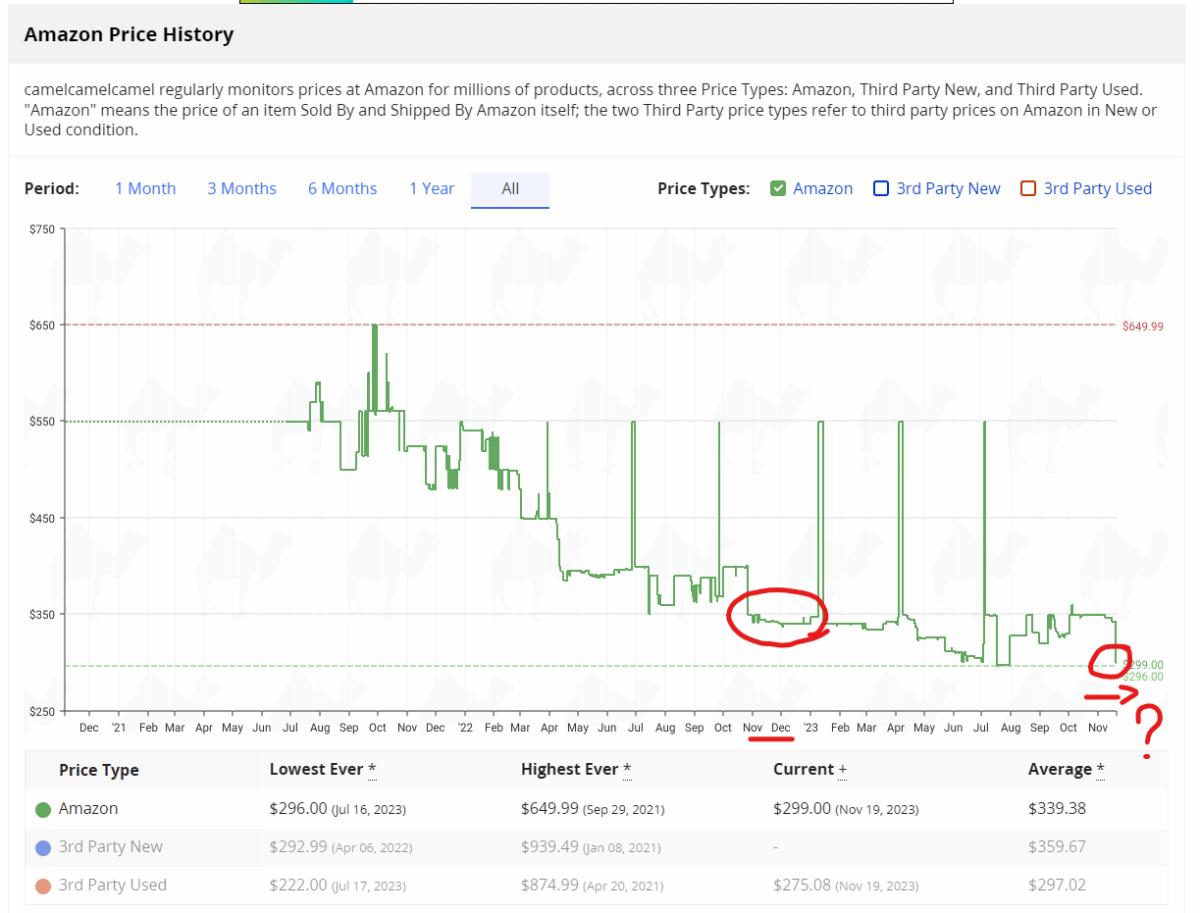Viewport: 1200px width, 913px height.
Task: Click the "Price Types:" label
Action: pos(704,188)
